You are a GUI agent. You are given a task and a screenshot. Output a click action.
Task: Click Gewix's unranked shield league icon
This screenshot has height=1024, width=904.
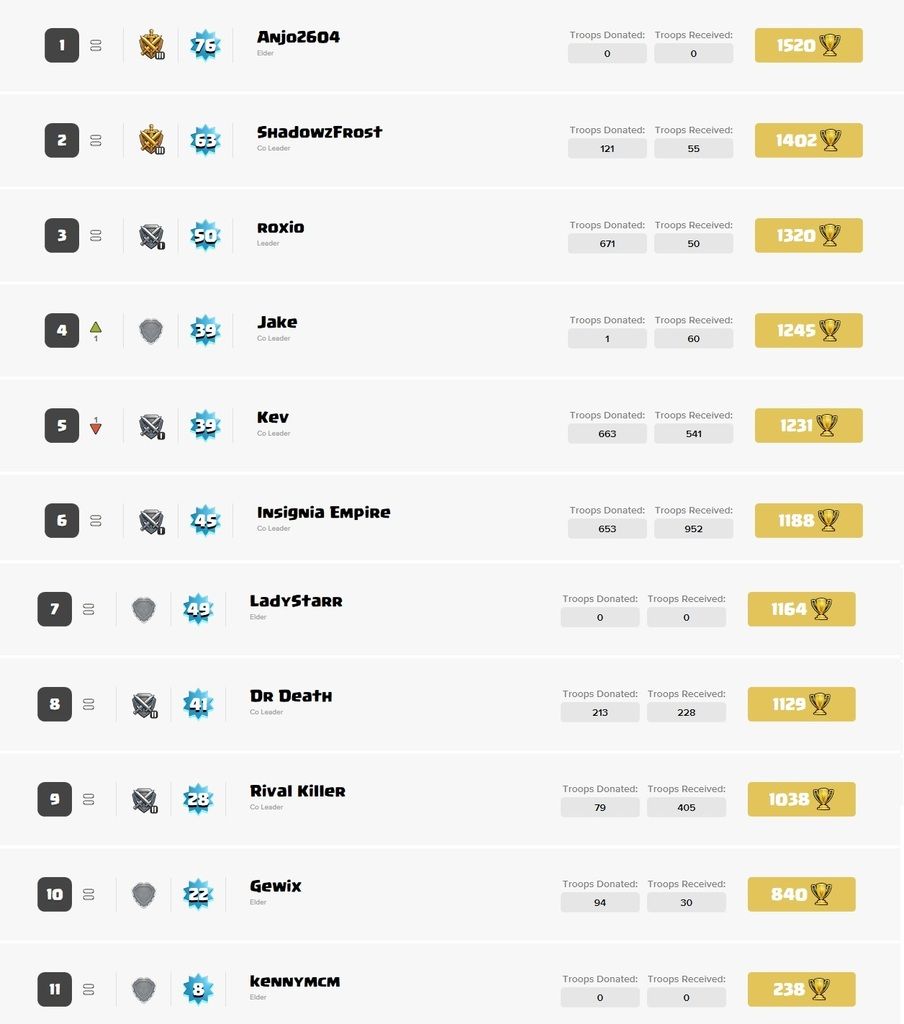[x=144, y=894]
